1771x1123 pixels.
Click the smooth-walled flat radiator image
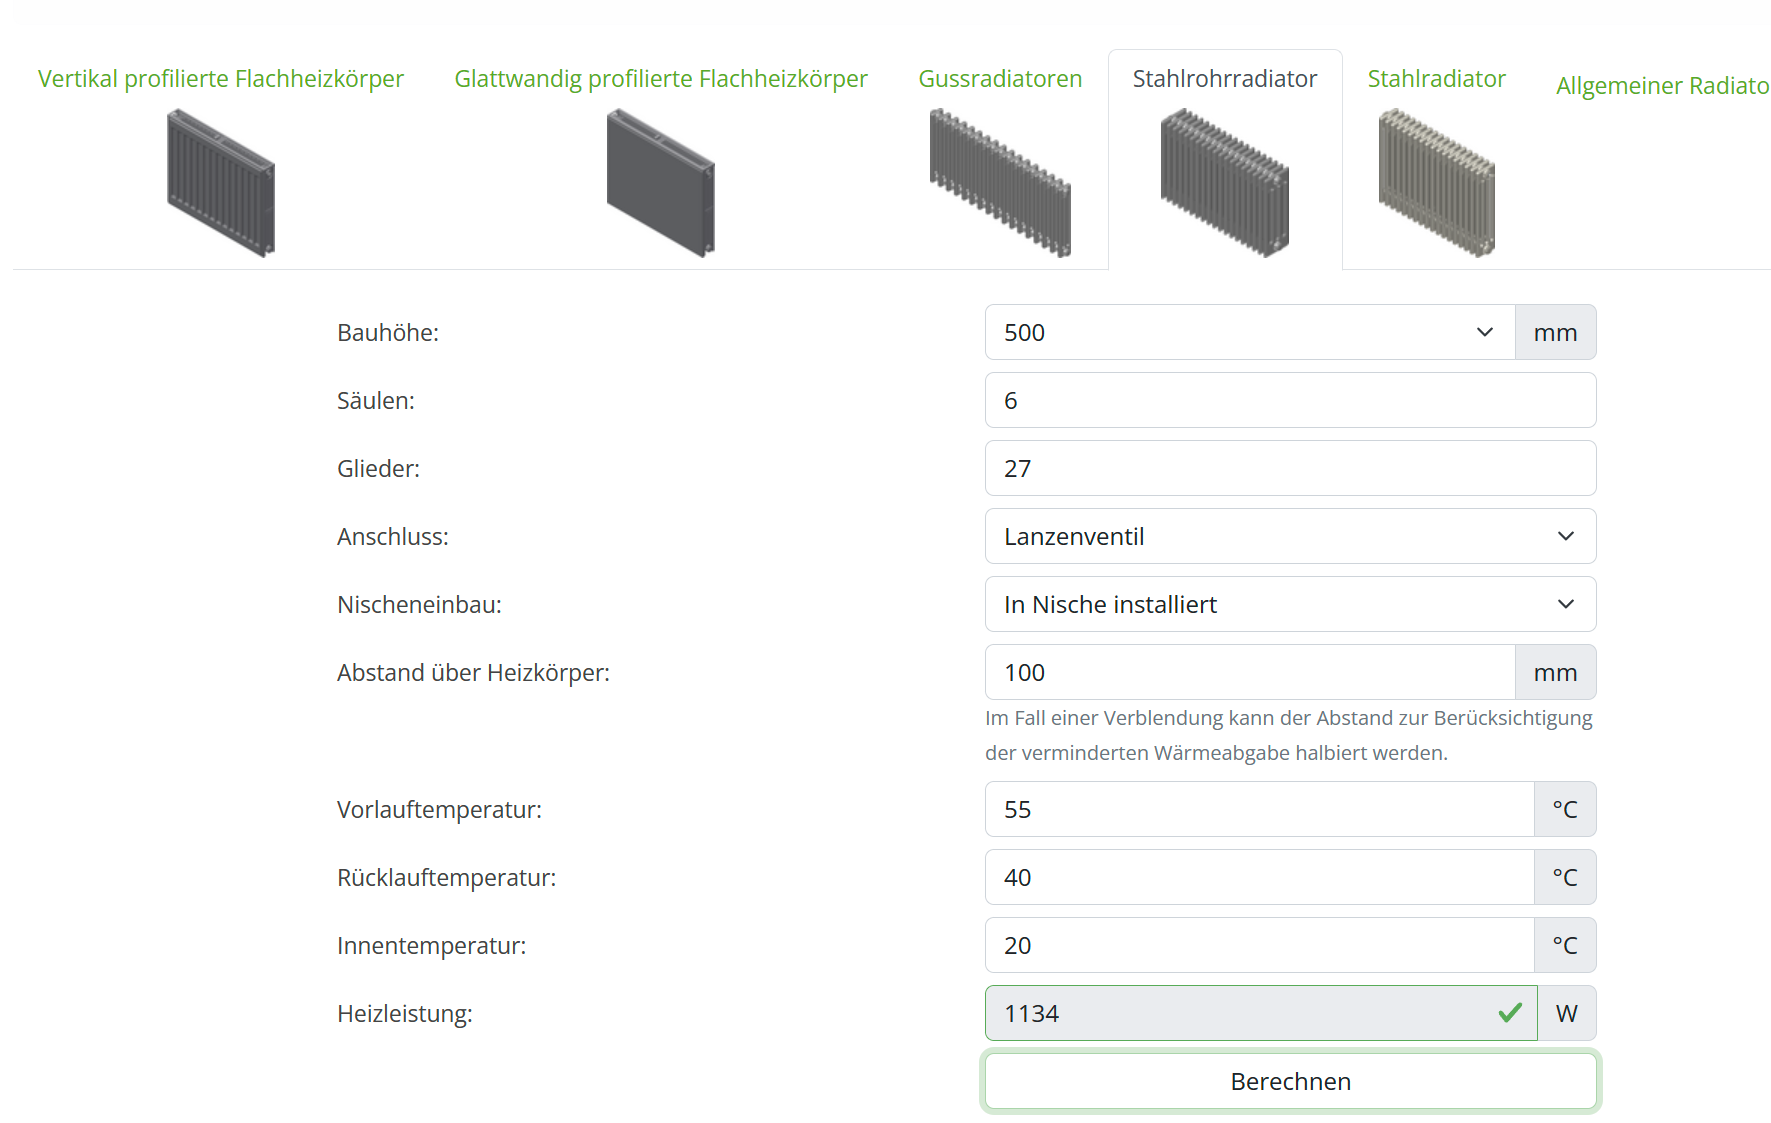661,183
